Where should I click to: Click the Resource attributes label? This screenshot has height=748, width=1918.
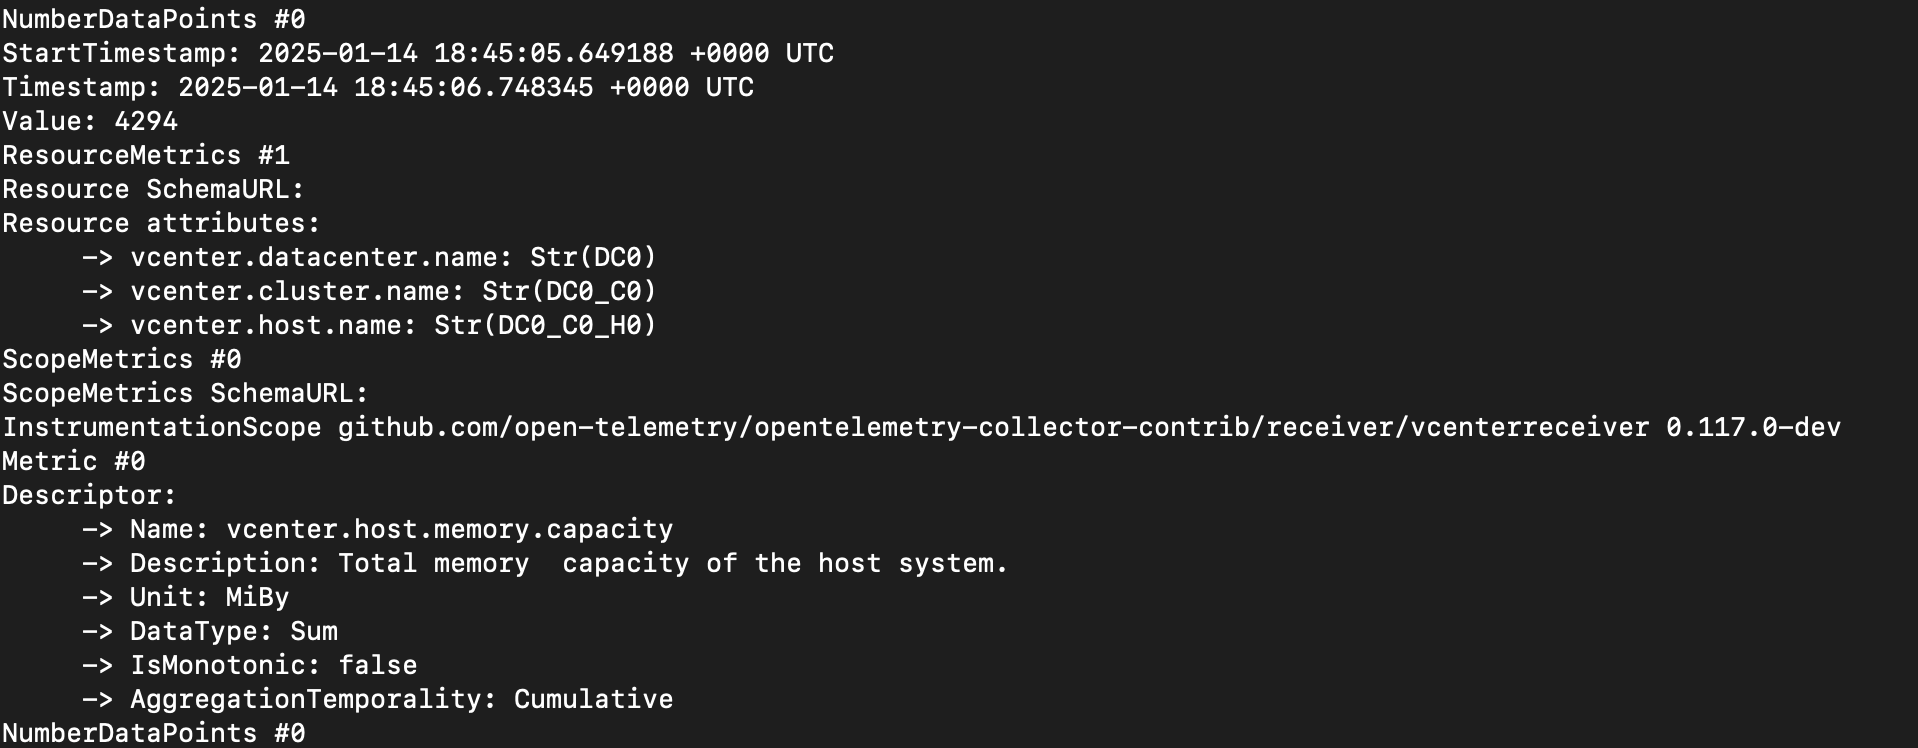coord(161,223)
